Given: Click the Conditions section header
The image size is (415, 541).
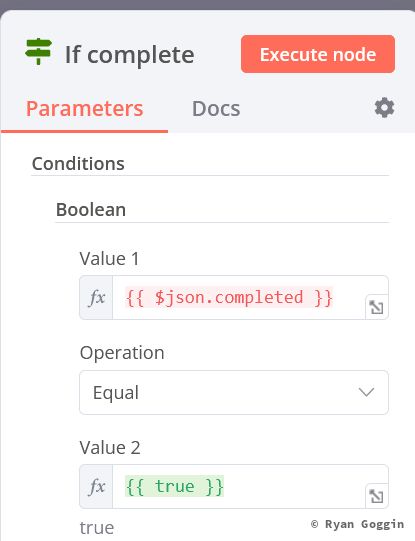Looking at the screenshot, I should 78,164.
